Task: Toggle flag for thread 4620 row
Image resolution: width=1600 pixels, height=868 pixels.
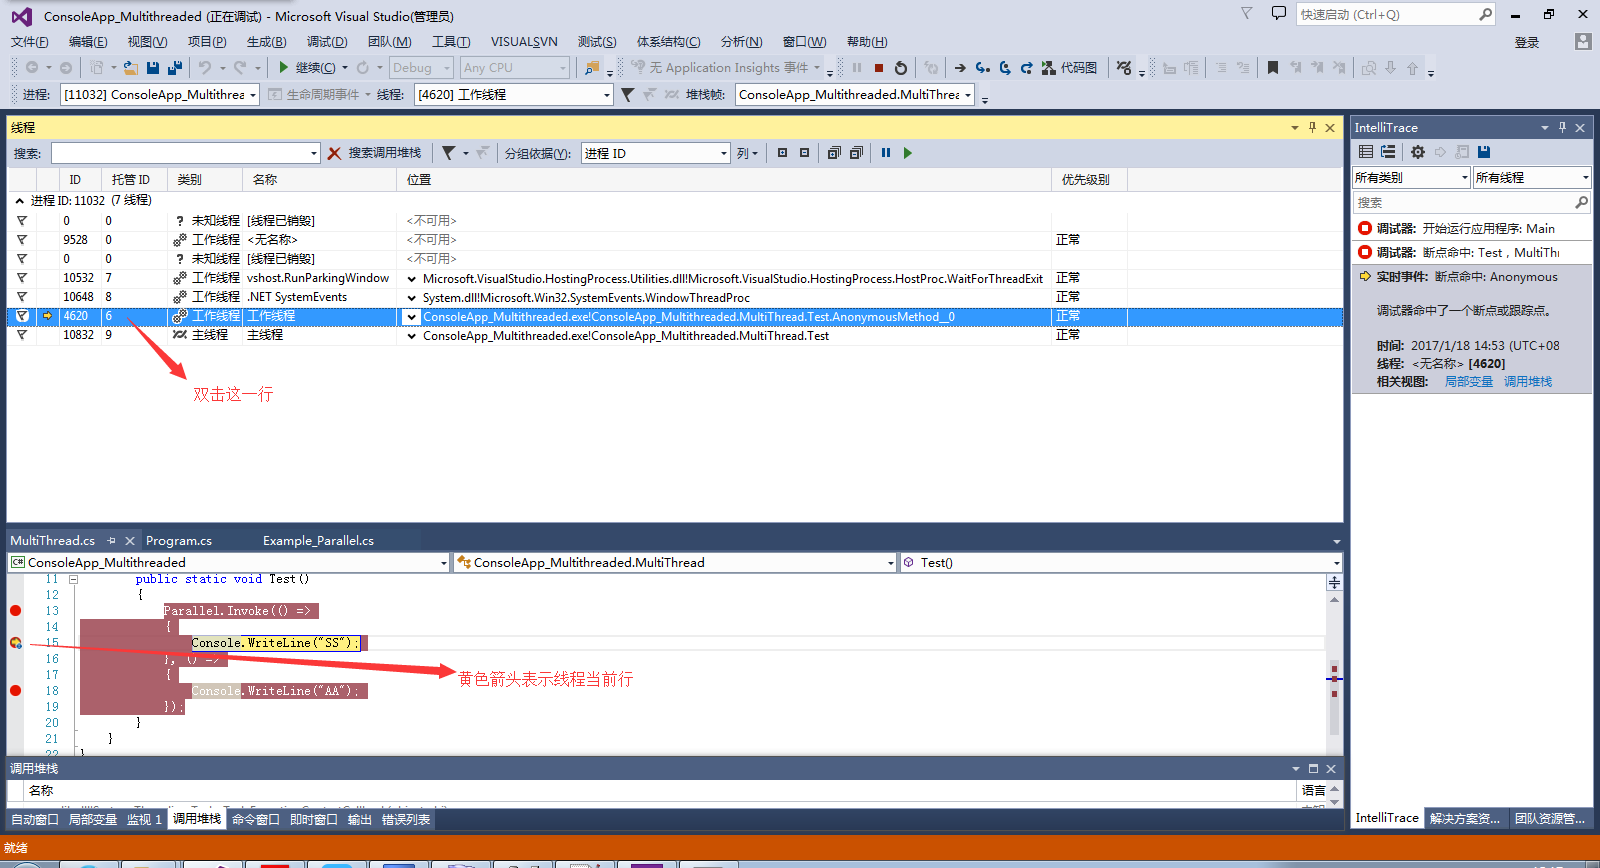Action: click(x=21, y=316)
